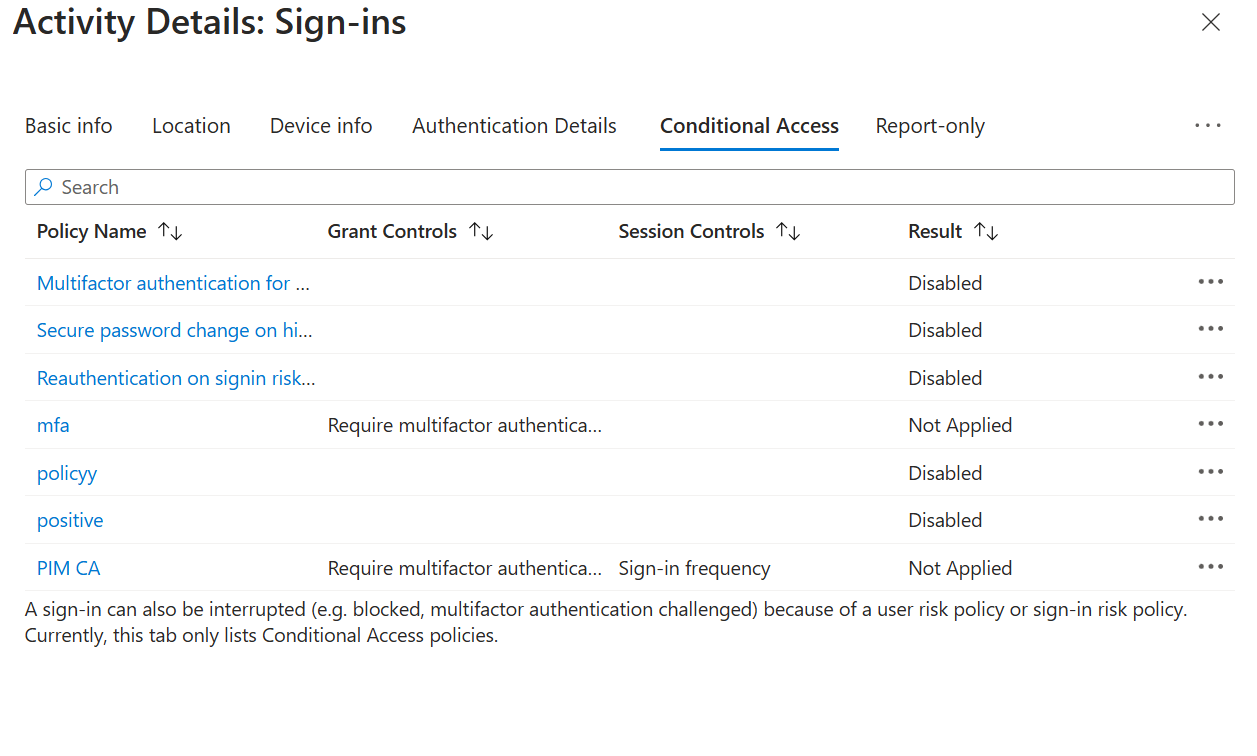Open the Device info tab

tap(321, 126)
